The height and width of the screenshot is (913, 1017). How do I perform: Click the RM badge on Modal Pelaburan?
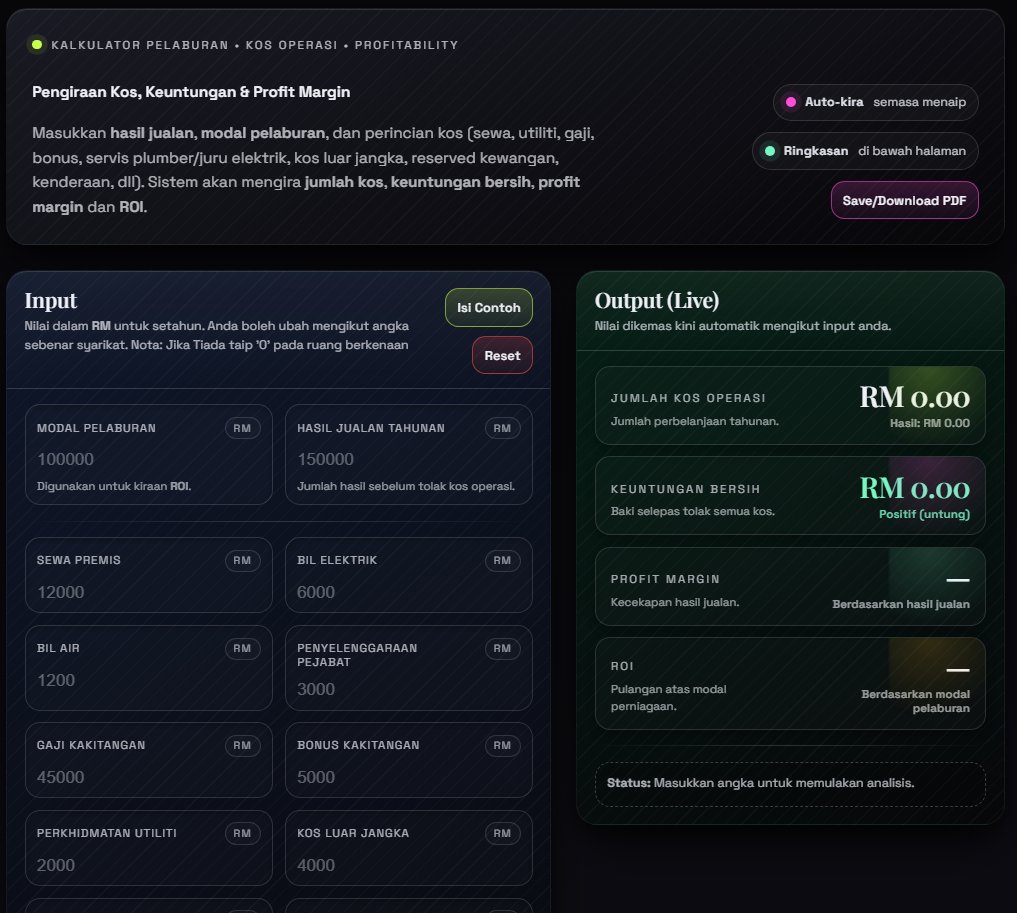tap(243, 428)
